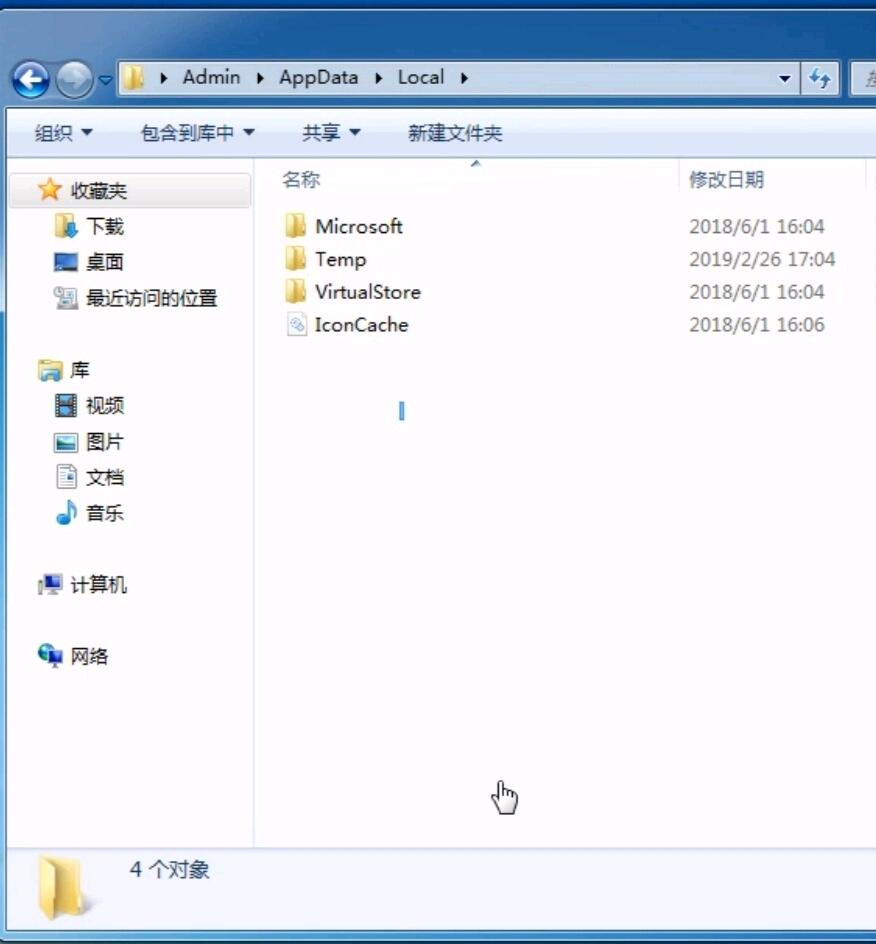Open the 图片 library
The height and width of the screenshot is (944, 876).
[x=105, y=442]
